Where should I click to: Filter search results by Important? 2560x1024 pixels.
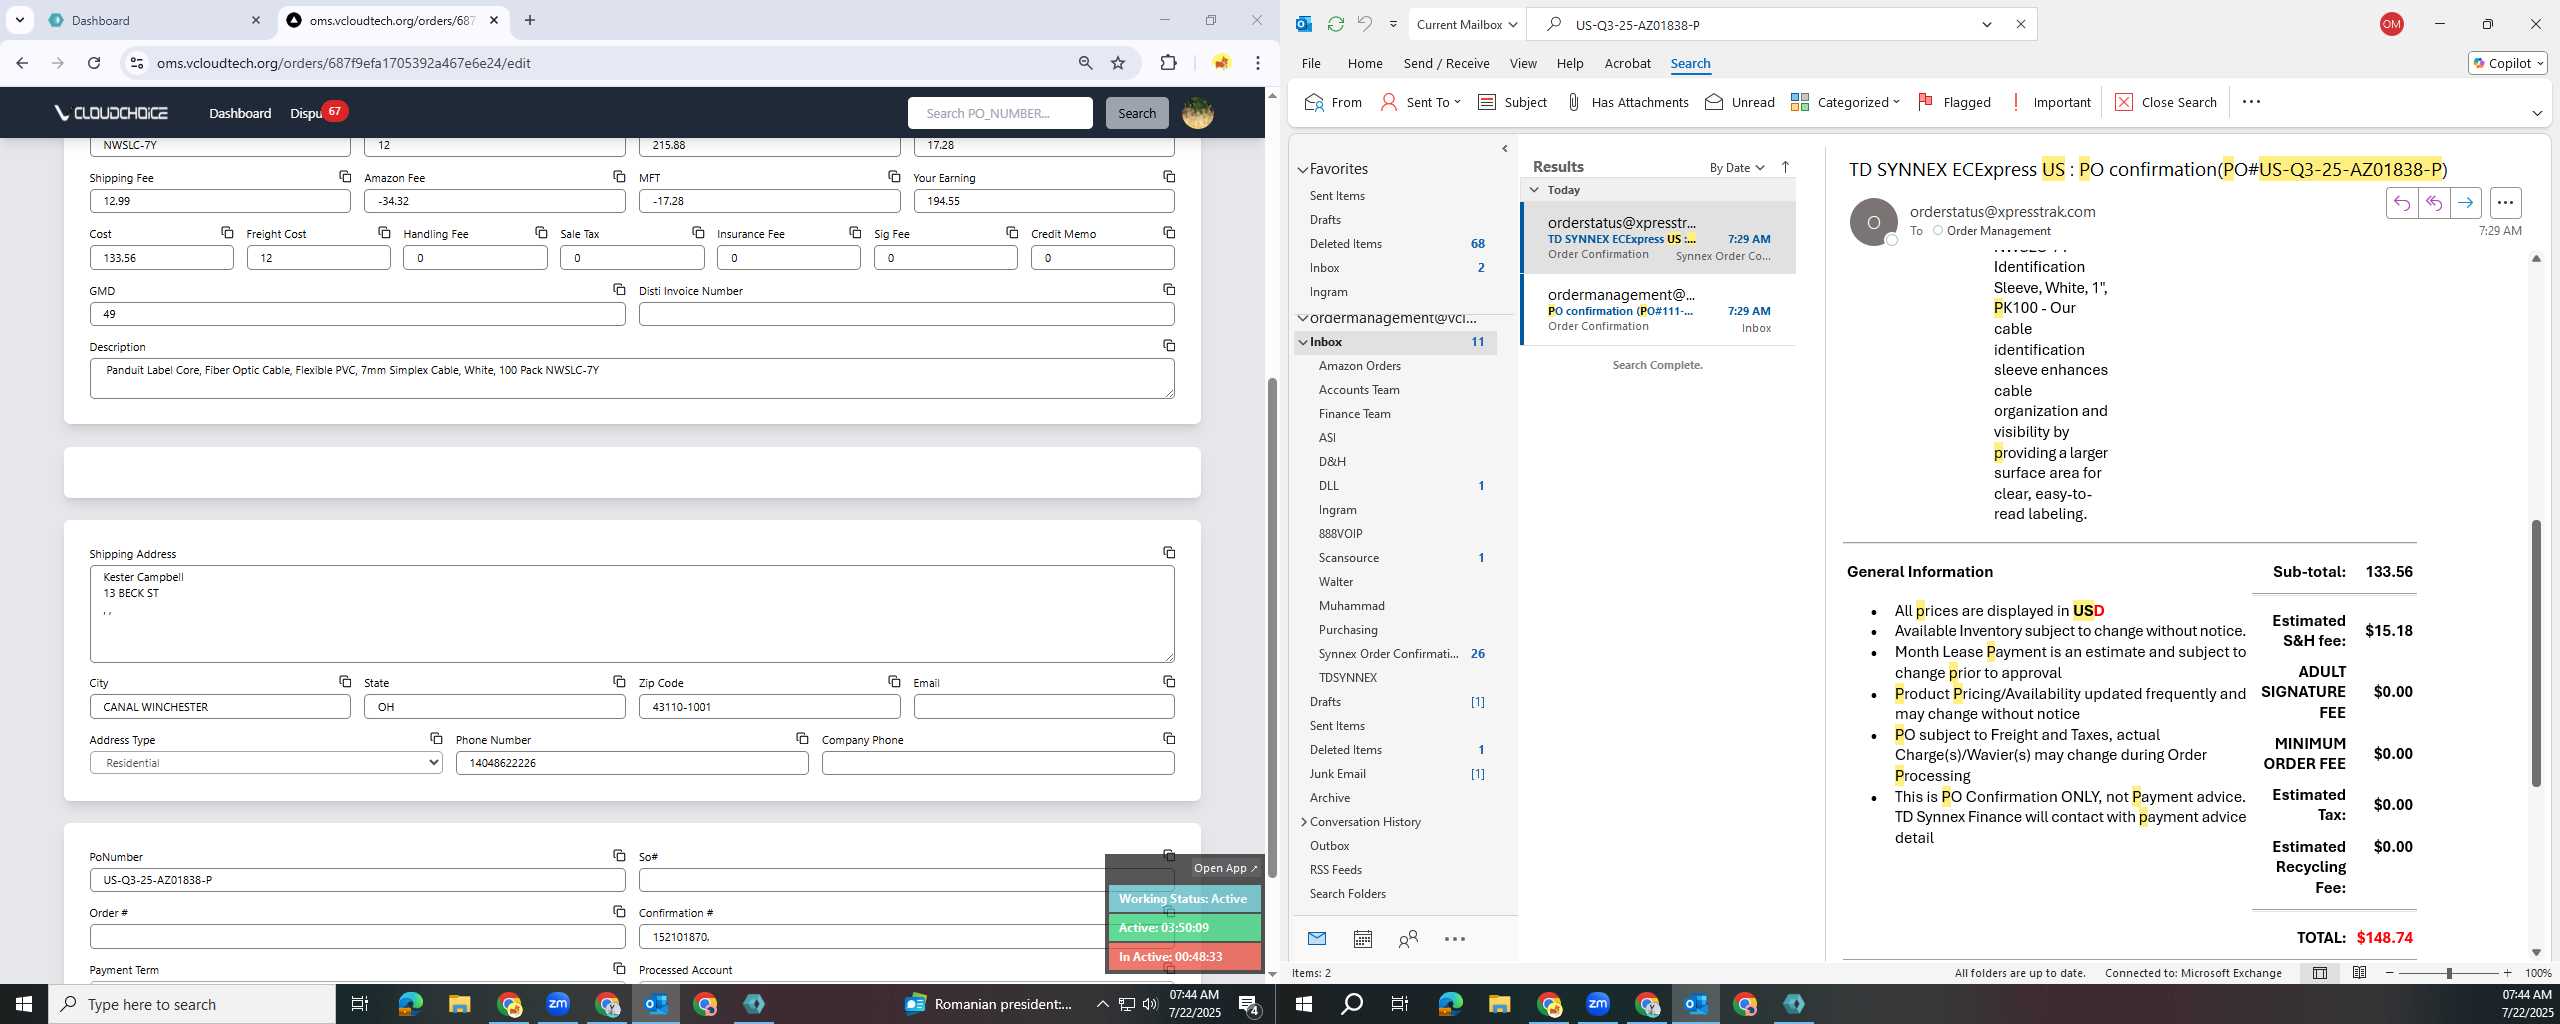2049,102
